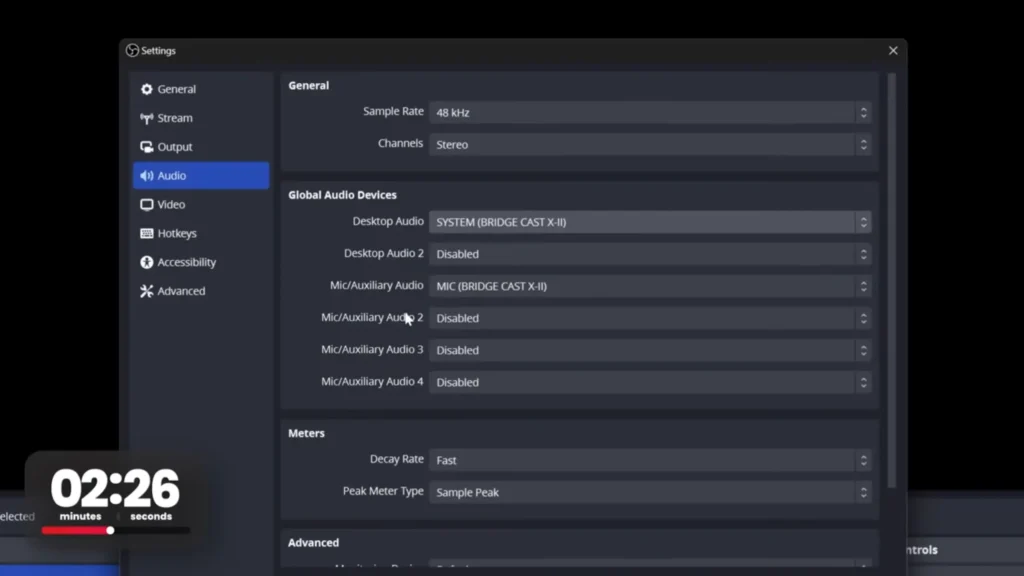Select the Audio settings tab

[201, 176]
